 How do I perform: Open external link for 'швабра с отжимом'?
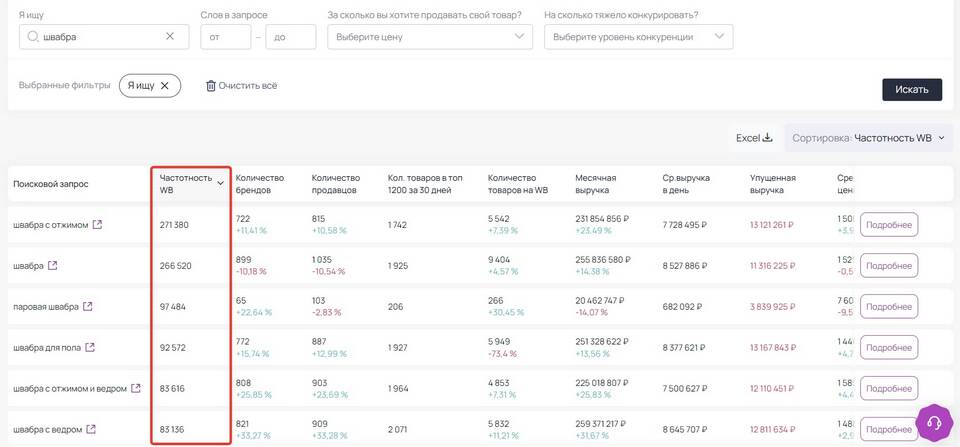[x=97, y=225]
